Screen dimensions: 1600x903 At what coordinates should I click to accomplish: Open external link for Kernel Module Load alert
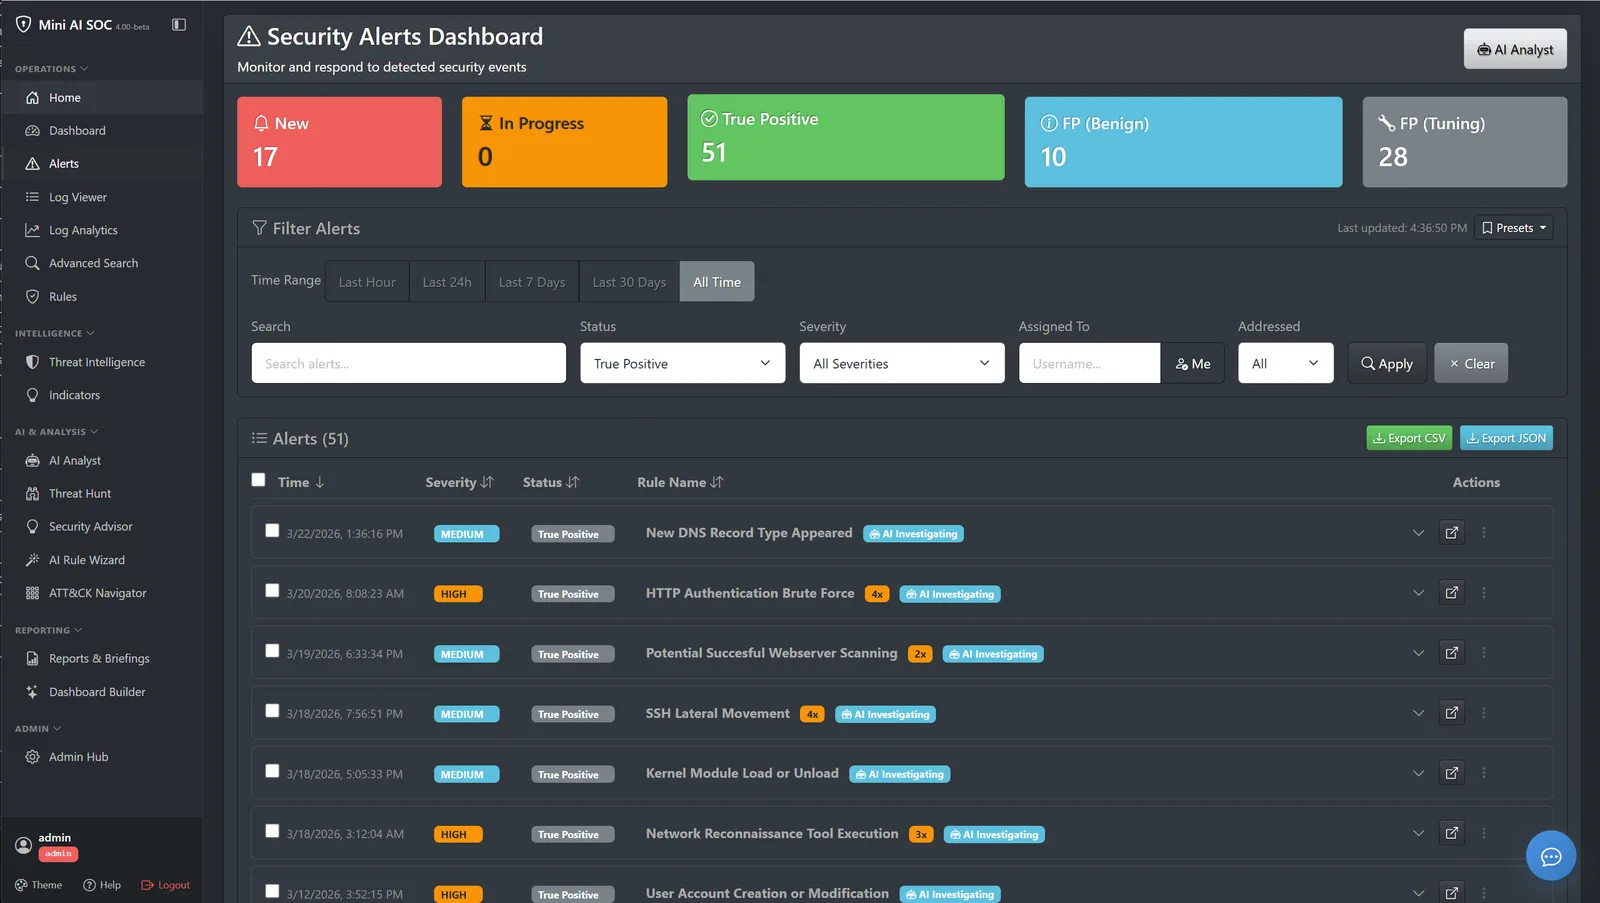click(x=1451, y=772)
